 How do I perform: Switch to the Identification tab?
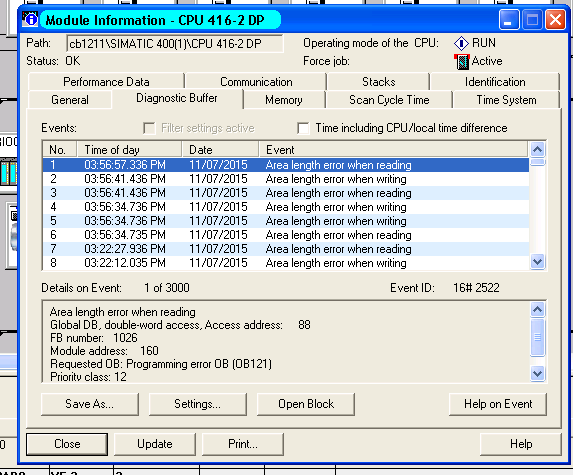pyautogui.click(x=495, y=82)
